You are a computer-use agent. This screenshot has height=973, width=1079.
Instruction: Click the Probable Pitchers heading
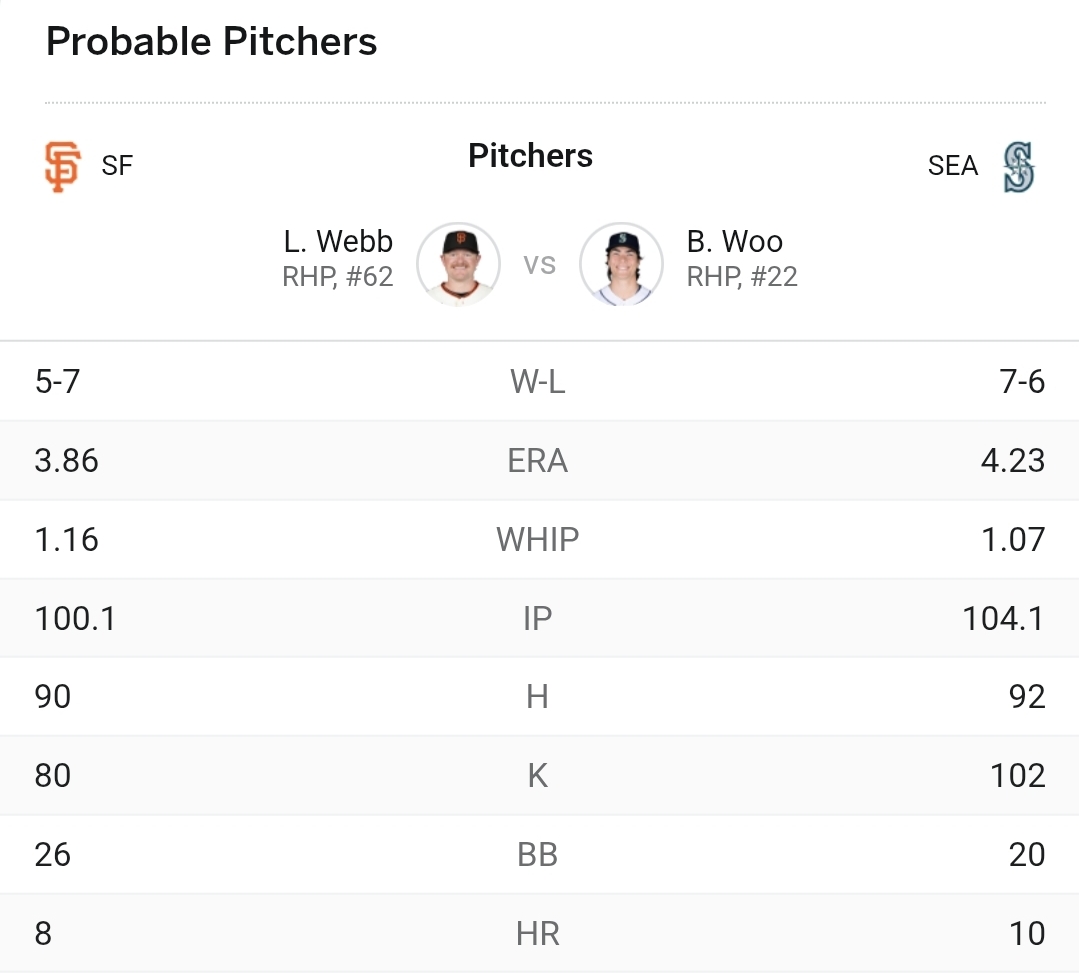tap(211, 41)
